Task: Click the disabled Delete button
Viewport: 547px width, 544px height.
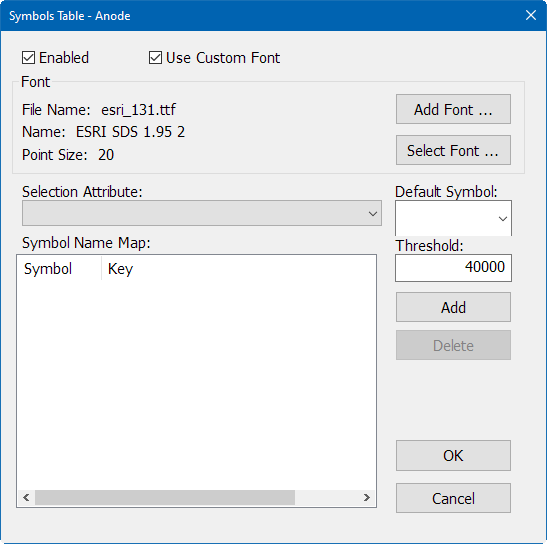Action: [x=453, y=345]
